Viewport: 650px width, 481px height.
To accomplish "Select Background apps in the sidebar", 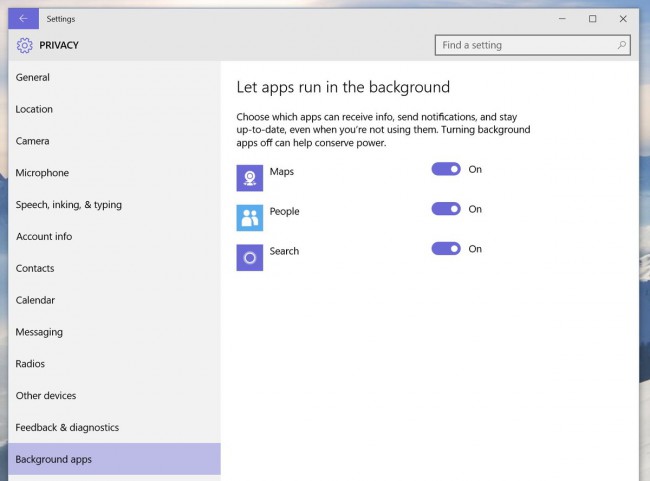I will (114, 459).
